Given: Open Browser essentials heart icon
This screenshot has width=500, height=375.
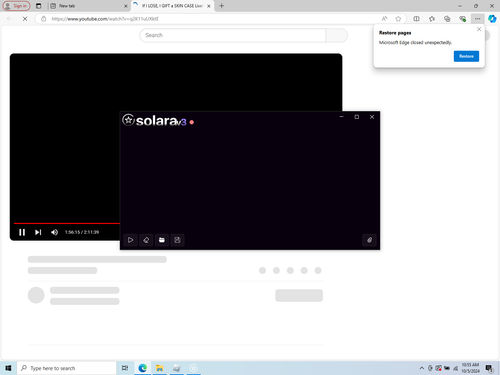Looking at the screenshot, I should (462, 19).
